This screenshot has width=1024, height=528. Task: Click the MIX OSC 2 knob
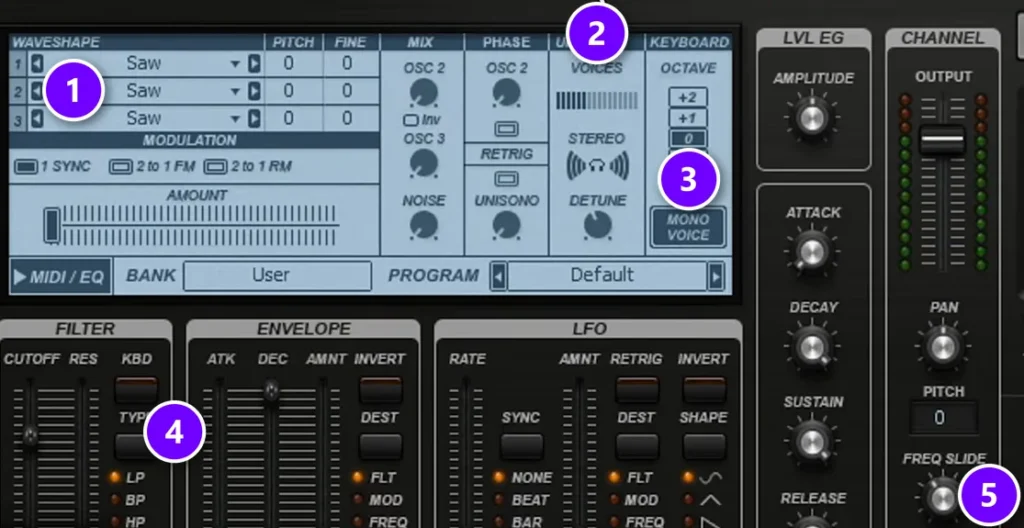pyautogui.click(x=423, y=92)
